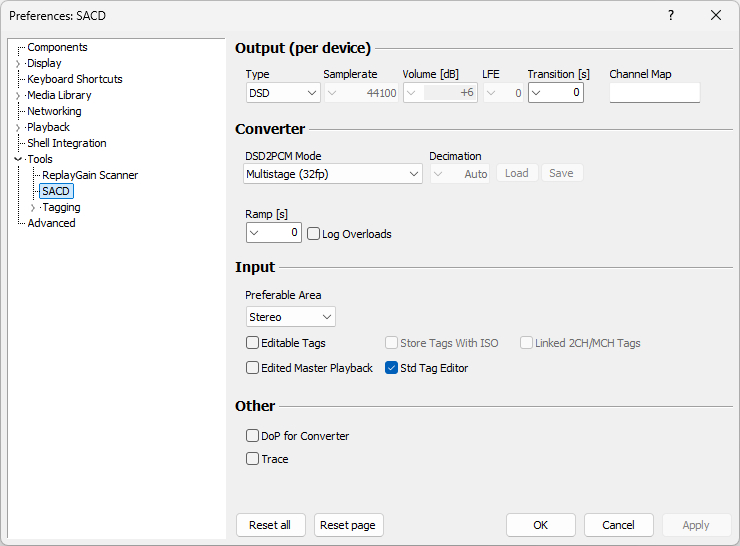Expand the Media Library tree node

(18, 96)
